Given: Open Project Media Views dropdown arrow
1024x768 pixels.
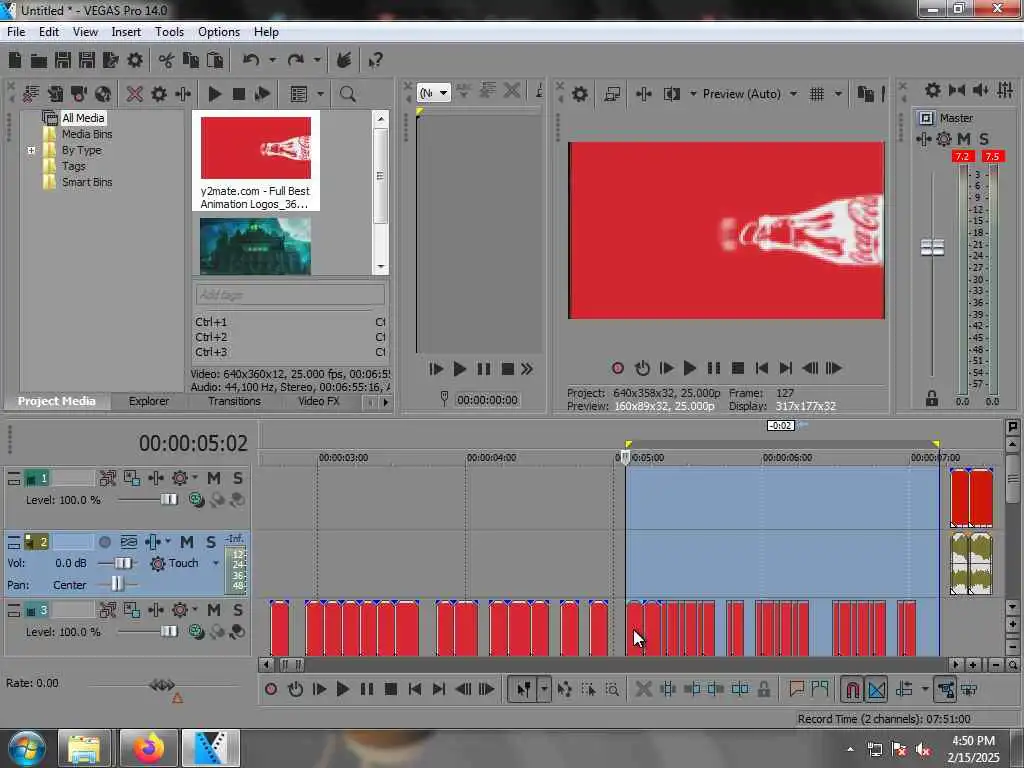Looking at the screenshot, I should pyautogui.click(x=320, y=94).
